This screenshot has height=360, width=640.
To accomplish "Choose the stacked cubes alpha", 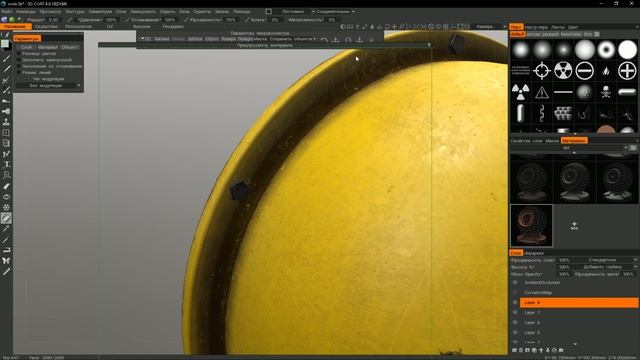I will tap(563, 113).
